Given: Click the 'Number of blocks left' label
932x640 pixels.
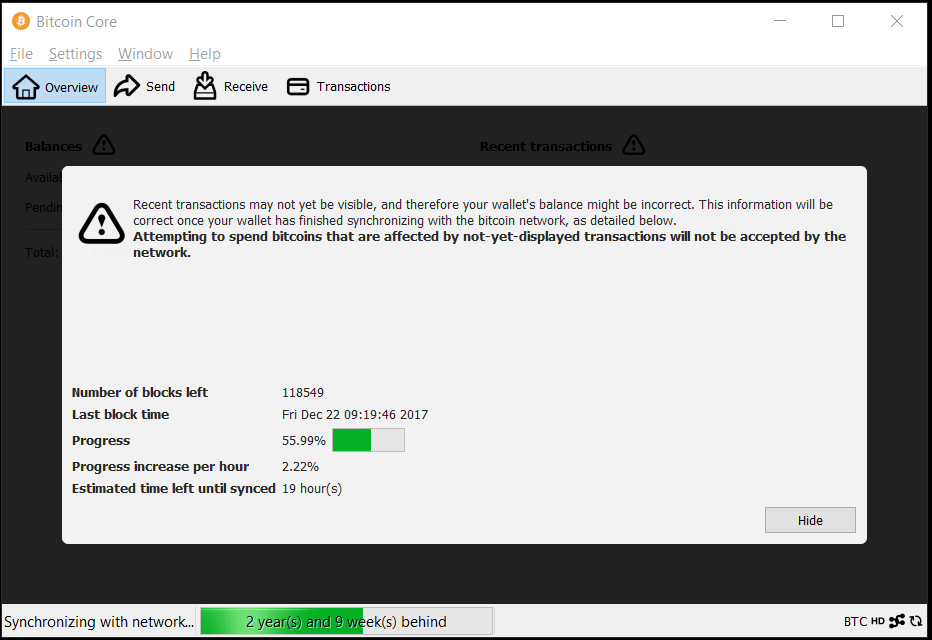Looking at the screenshot, I should (140, 393).
